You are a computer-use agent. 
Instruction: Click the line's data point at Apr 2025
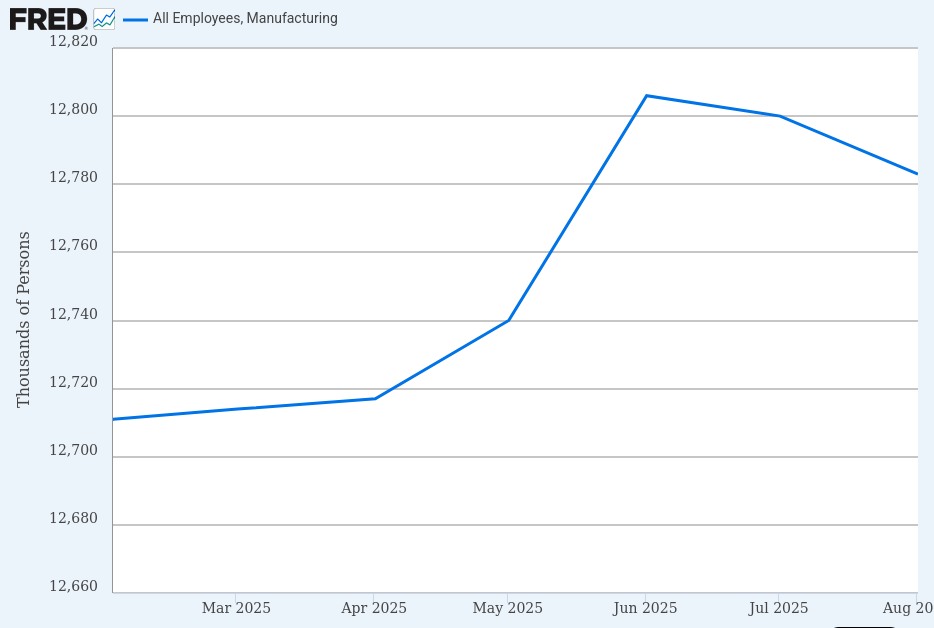click(x=375, y=399)
